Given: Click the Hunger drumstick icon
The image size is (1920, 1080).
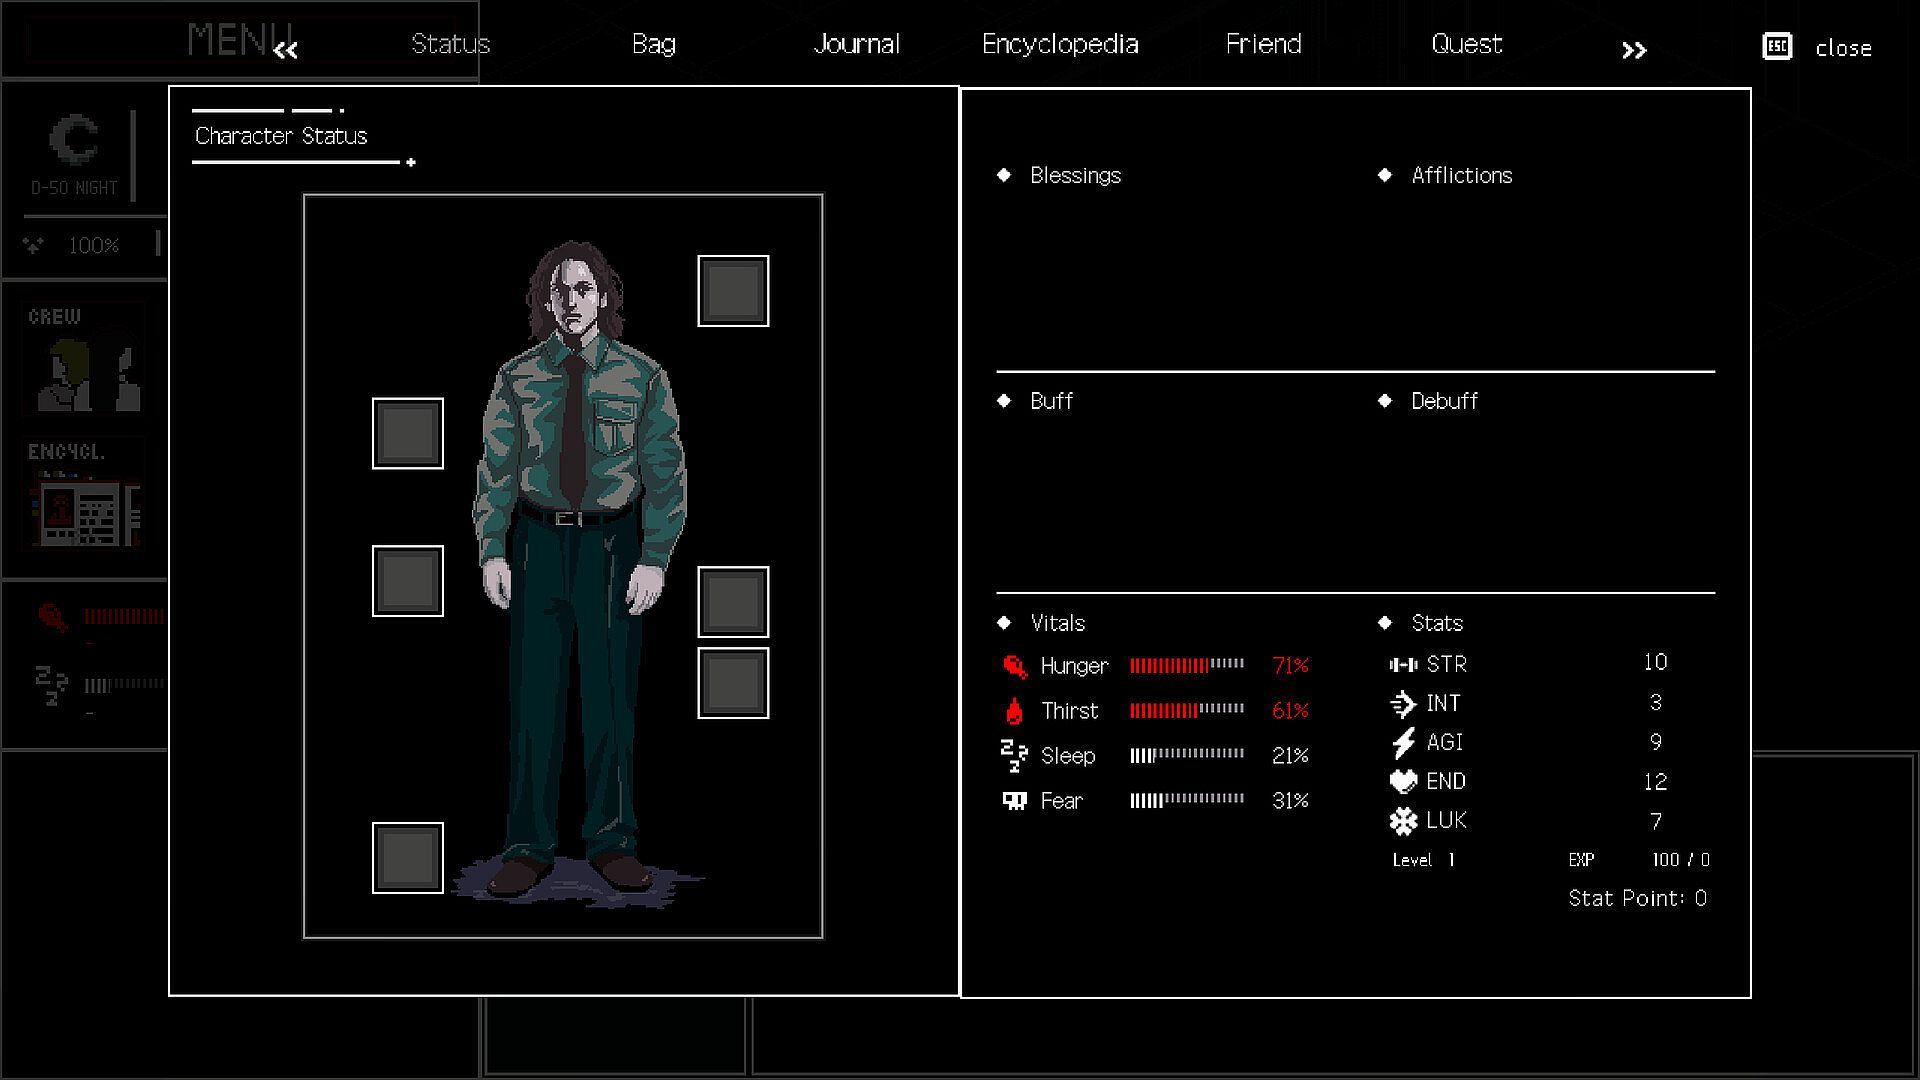Looking at the screenshot, I should 1014,666.
